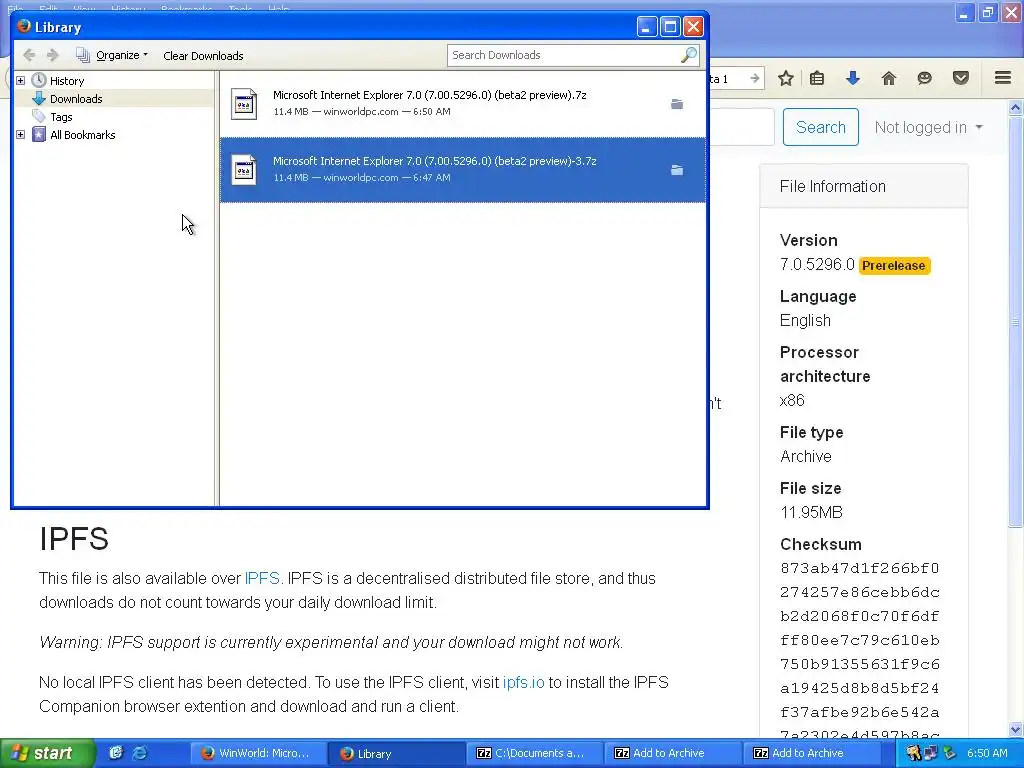Screen dimensions: 1024x768
Task: Clear Downloads in Library window
Action: pyautogui.click(x=203, y=56)
